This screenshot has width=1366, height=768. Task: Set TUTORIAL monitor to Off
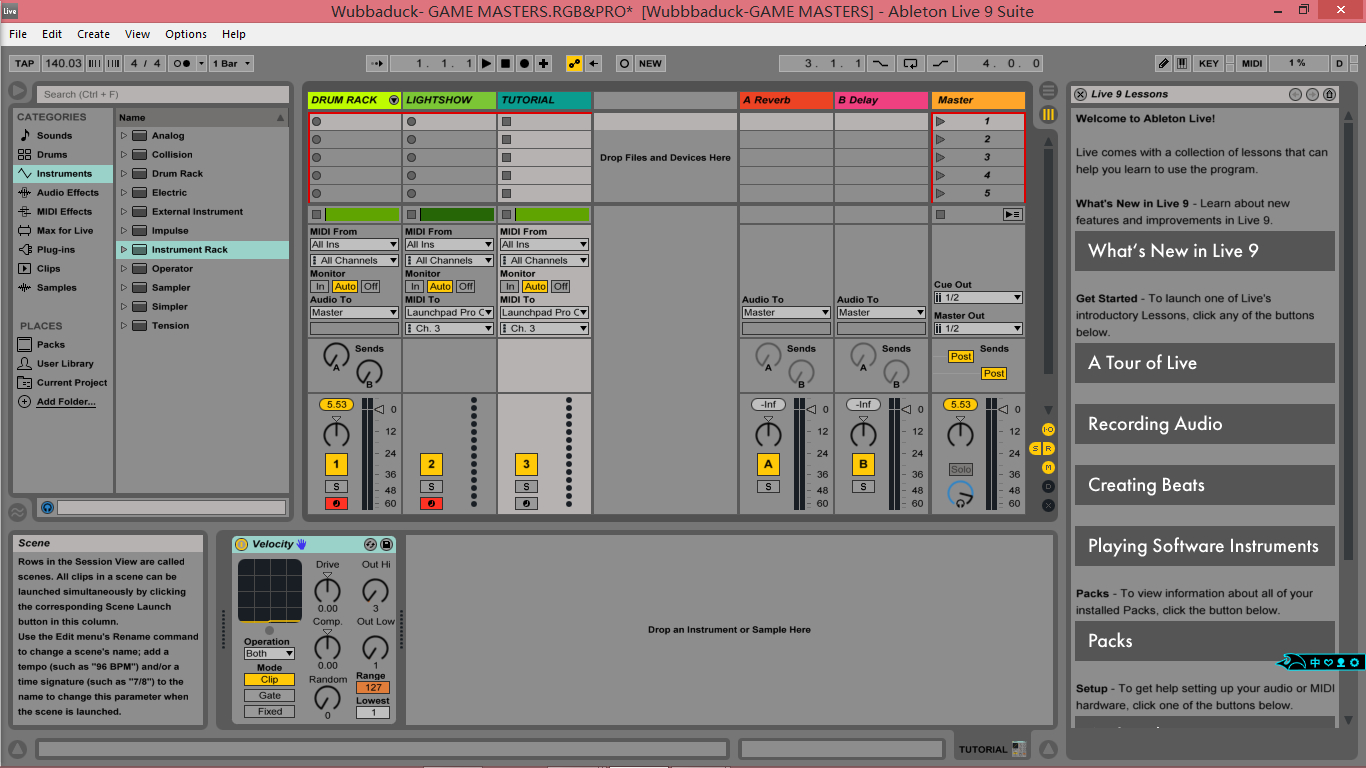[561, 286]
